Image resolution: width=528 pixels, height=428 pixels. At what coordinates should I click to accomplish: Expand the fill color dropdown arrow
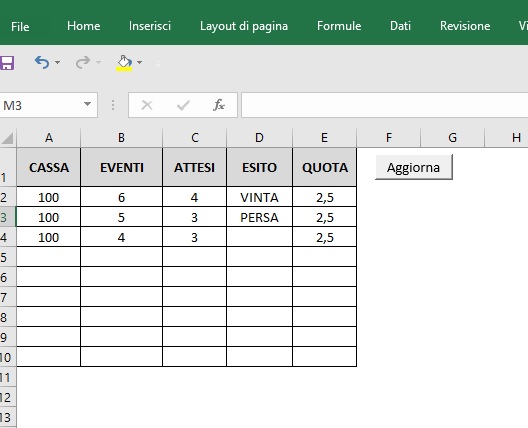(x=139, y=62)
